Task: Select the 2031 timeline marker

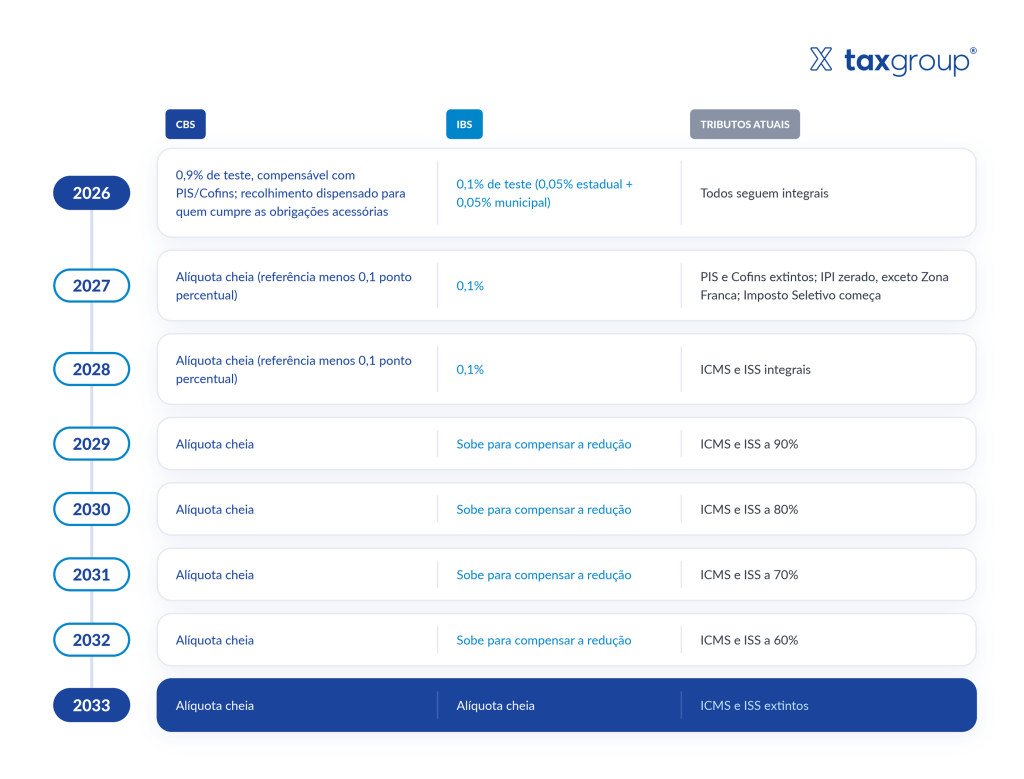Action: [x=91, y=574]
